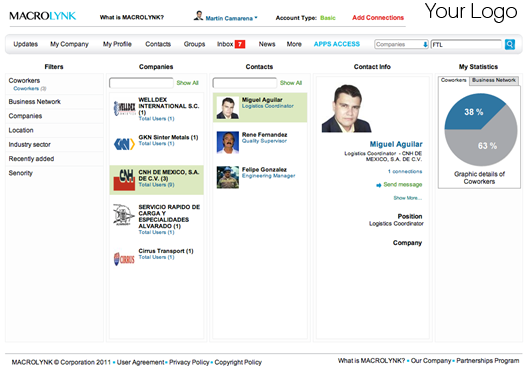Image resolution: width=528 pixels, height=381 pixels.
Task: Click the MACROLYNK logo
Action: coord(43,16)
